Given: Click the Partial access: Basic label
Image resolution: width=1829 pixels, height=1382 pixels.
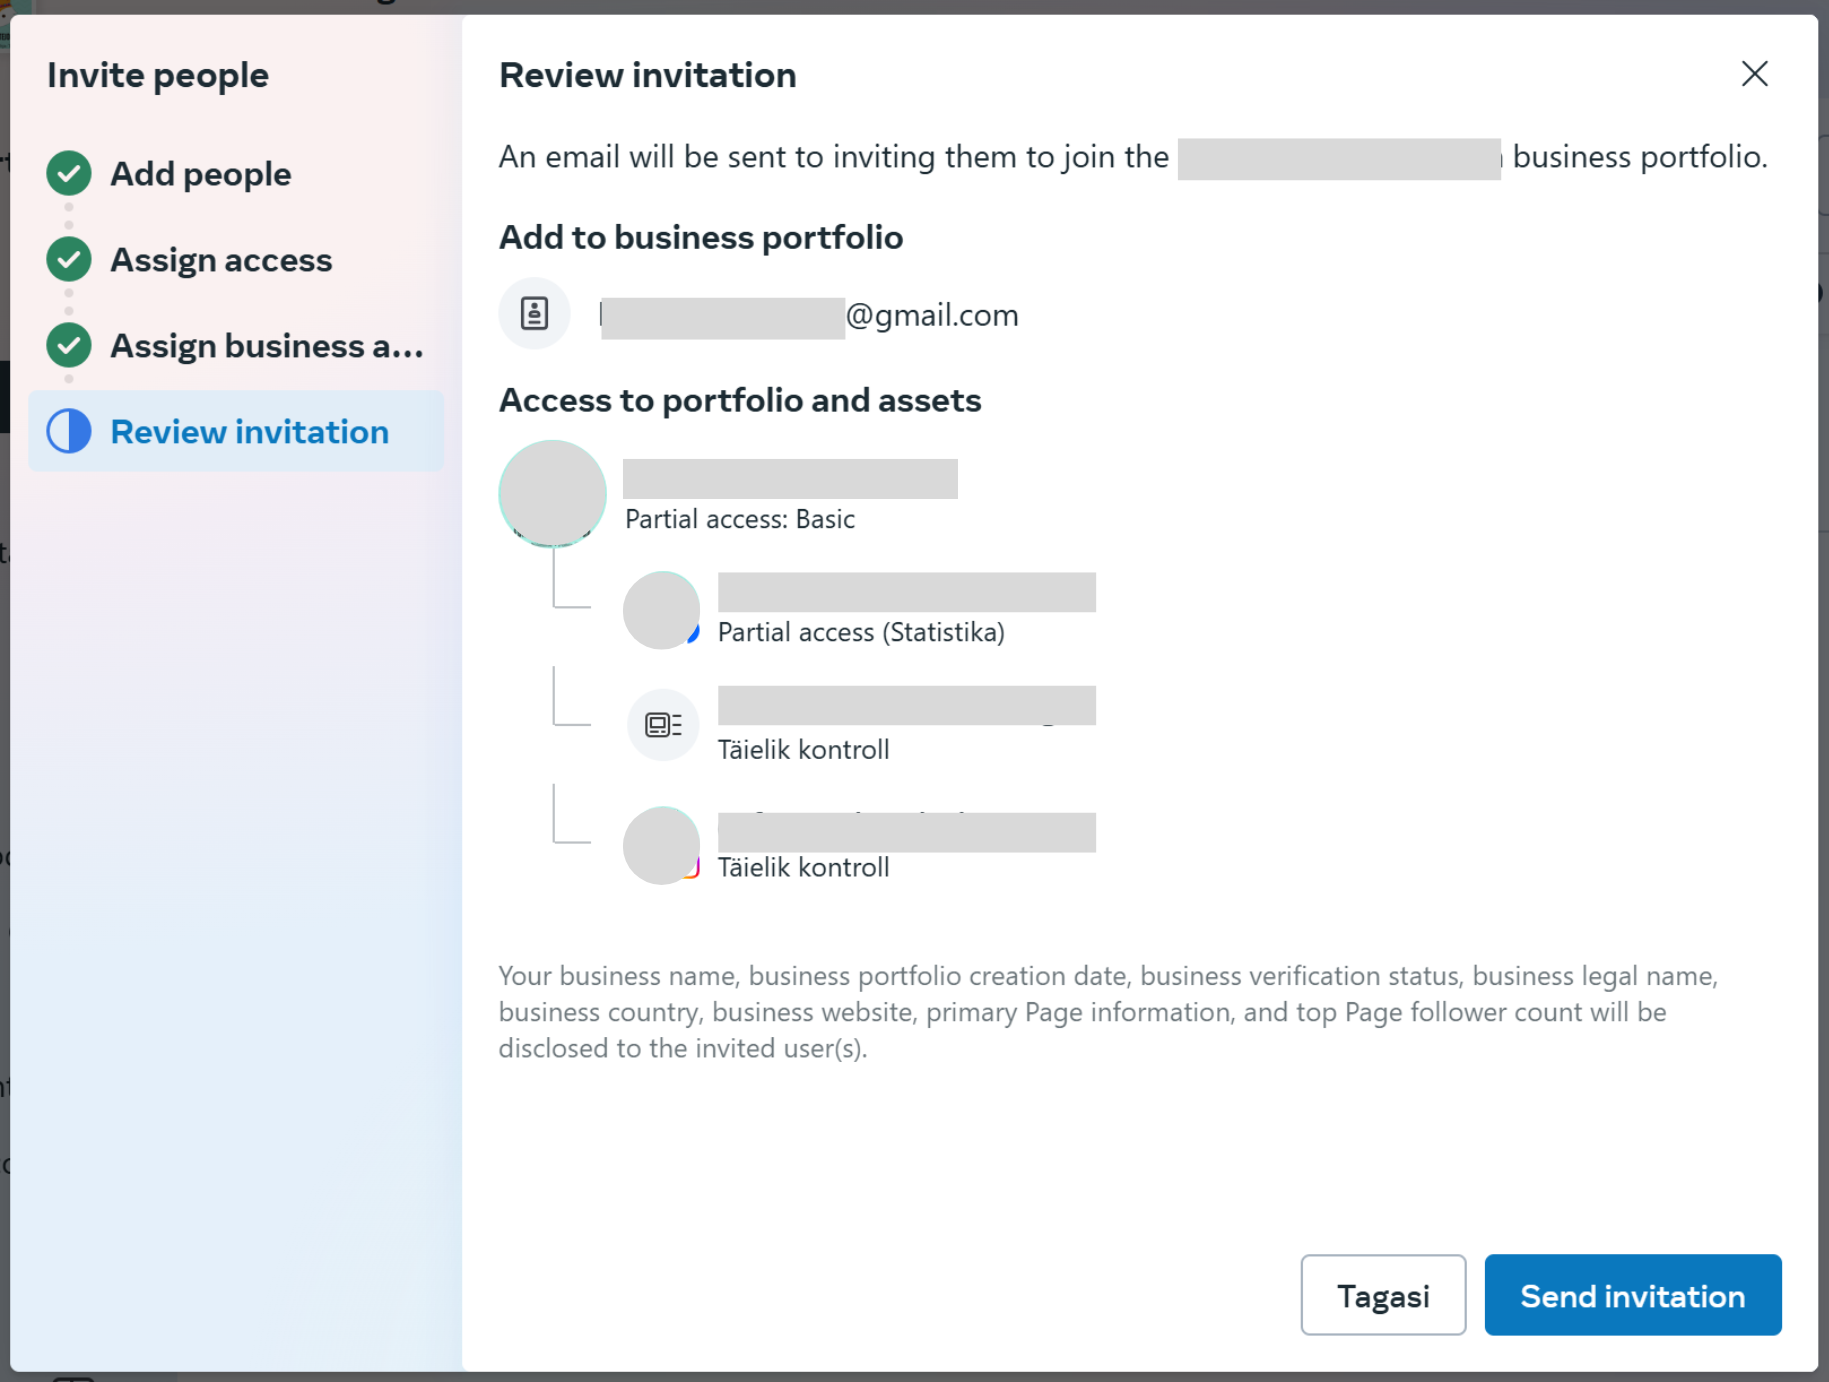Looking at the screenshot, I should pyautogui.click(x=740, y=520).
